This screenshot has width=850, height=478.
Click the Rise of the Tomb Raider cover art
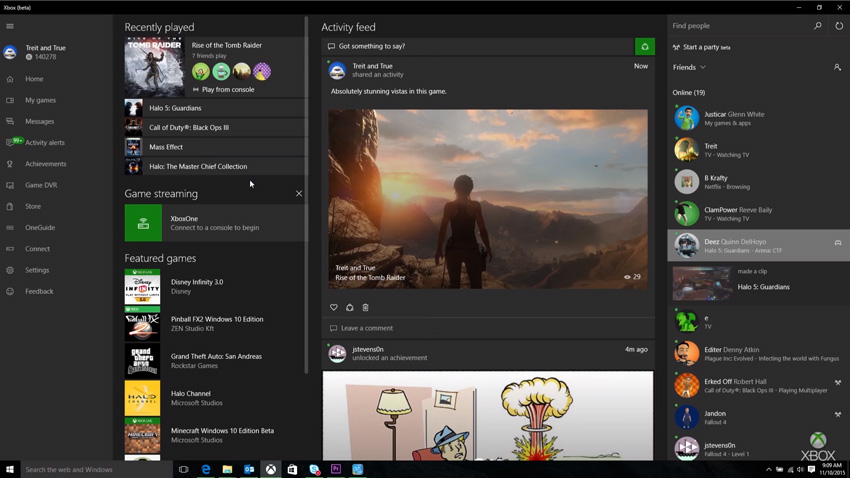(154, 67)
